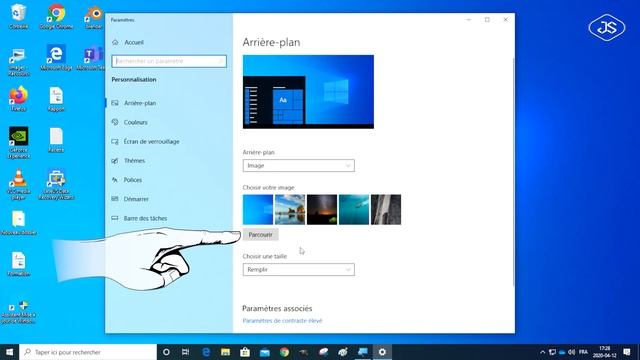This screenshot has width=640, height=360.
Task: Expand the Choisir une taille Remplir dropdown
Action: pyautogui.click(x=298, y=269)
